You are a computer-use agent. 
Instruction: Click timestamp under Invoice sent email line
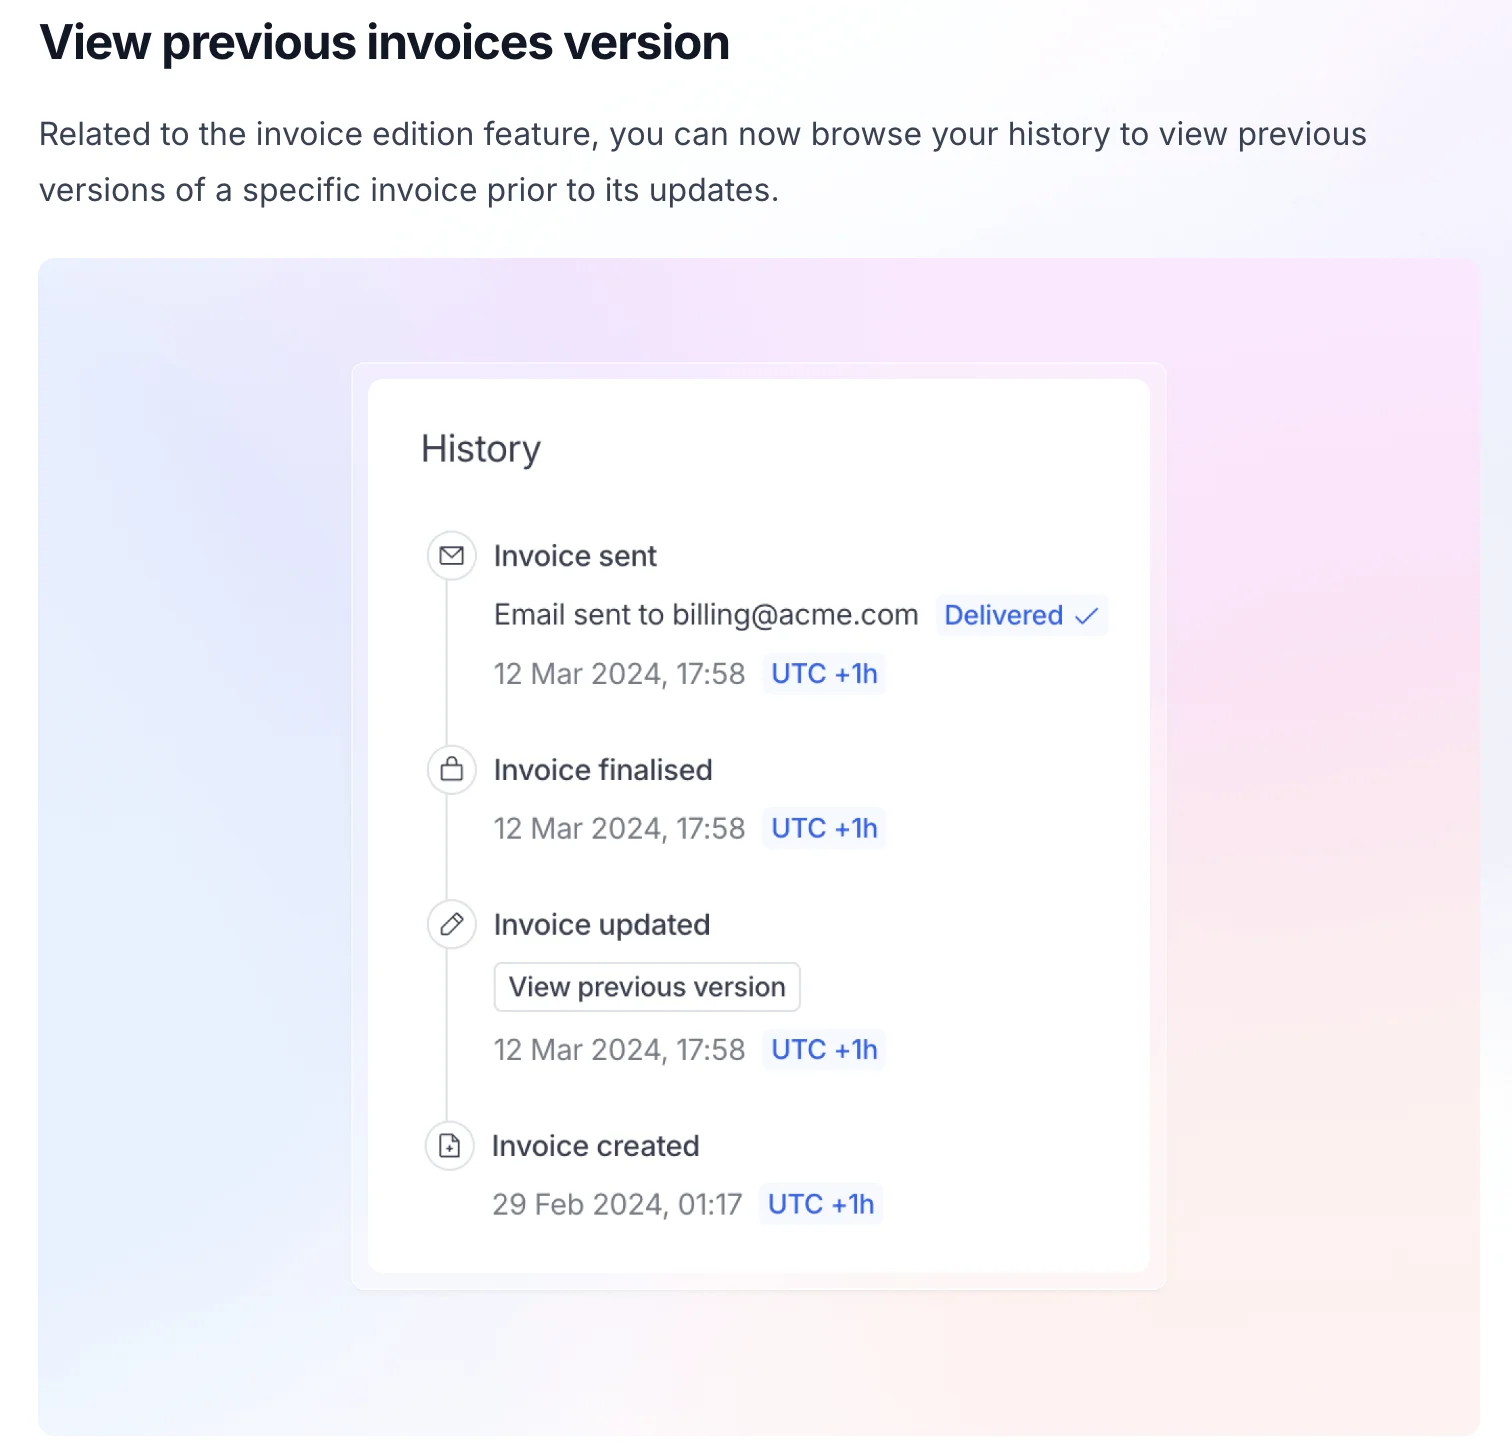coord(619,674)
